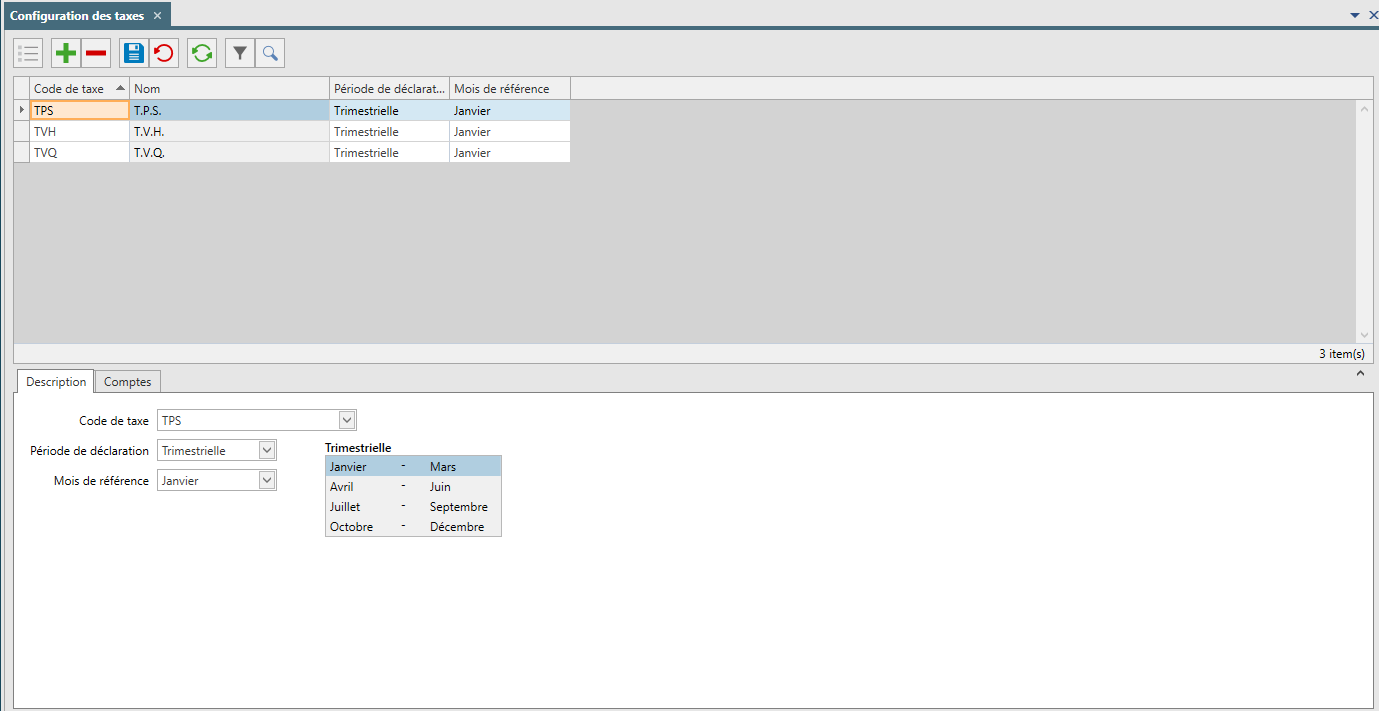Collapse the details panel with the chevron
The image size is (1379, 711).
pos(1360,373)
